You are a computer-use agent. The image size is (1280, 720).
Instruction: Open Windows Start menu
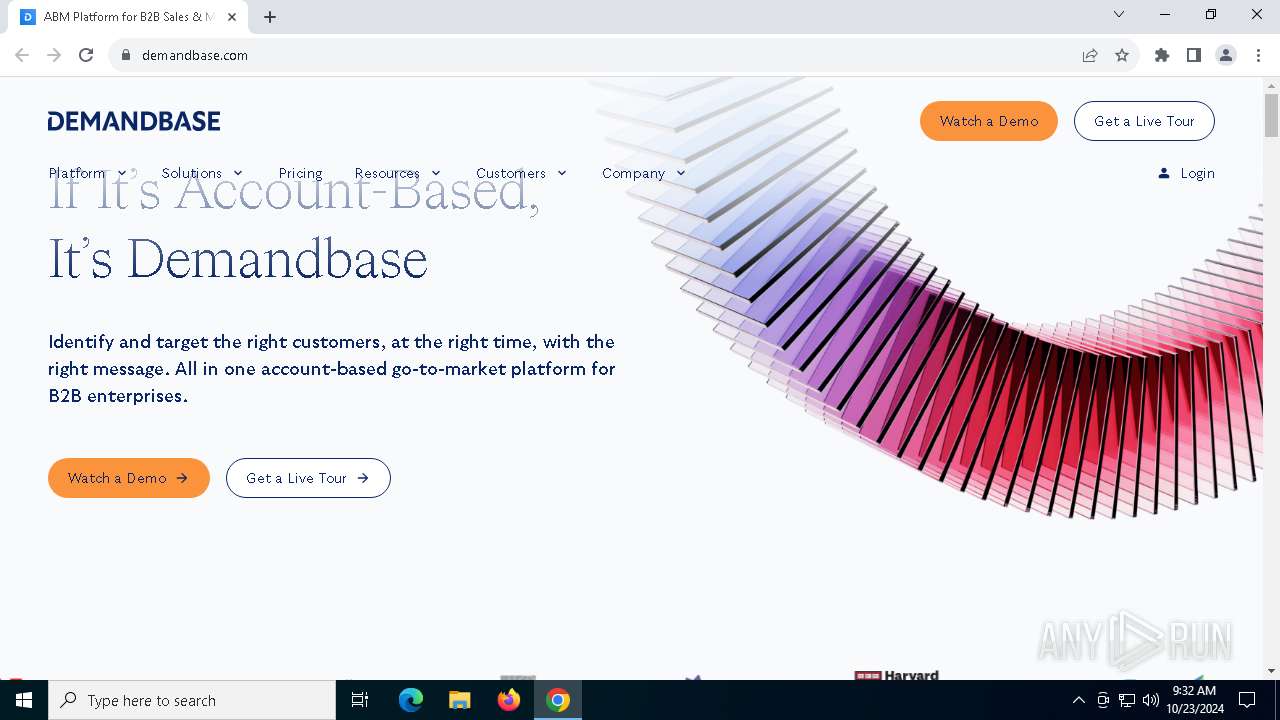tap(24, 700)
